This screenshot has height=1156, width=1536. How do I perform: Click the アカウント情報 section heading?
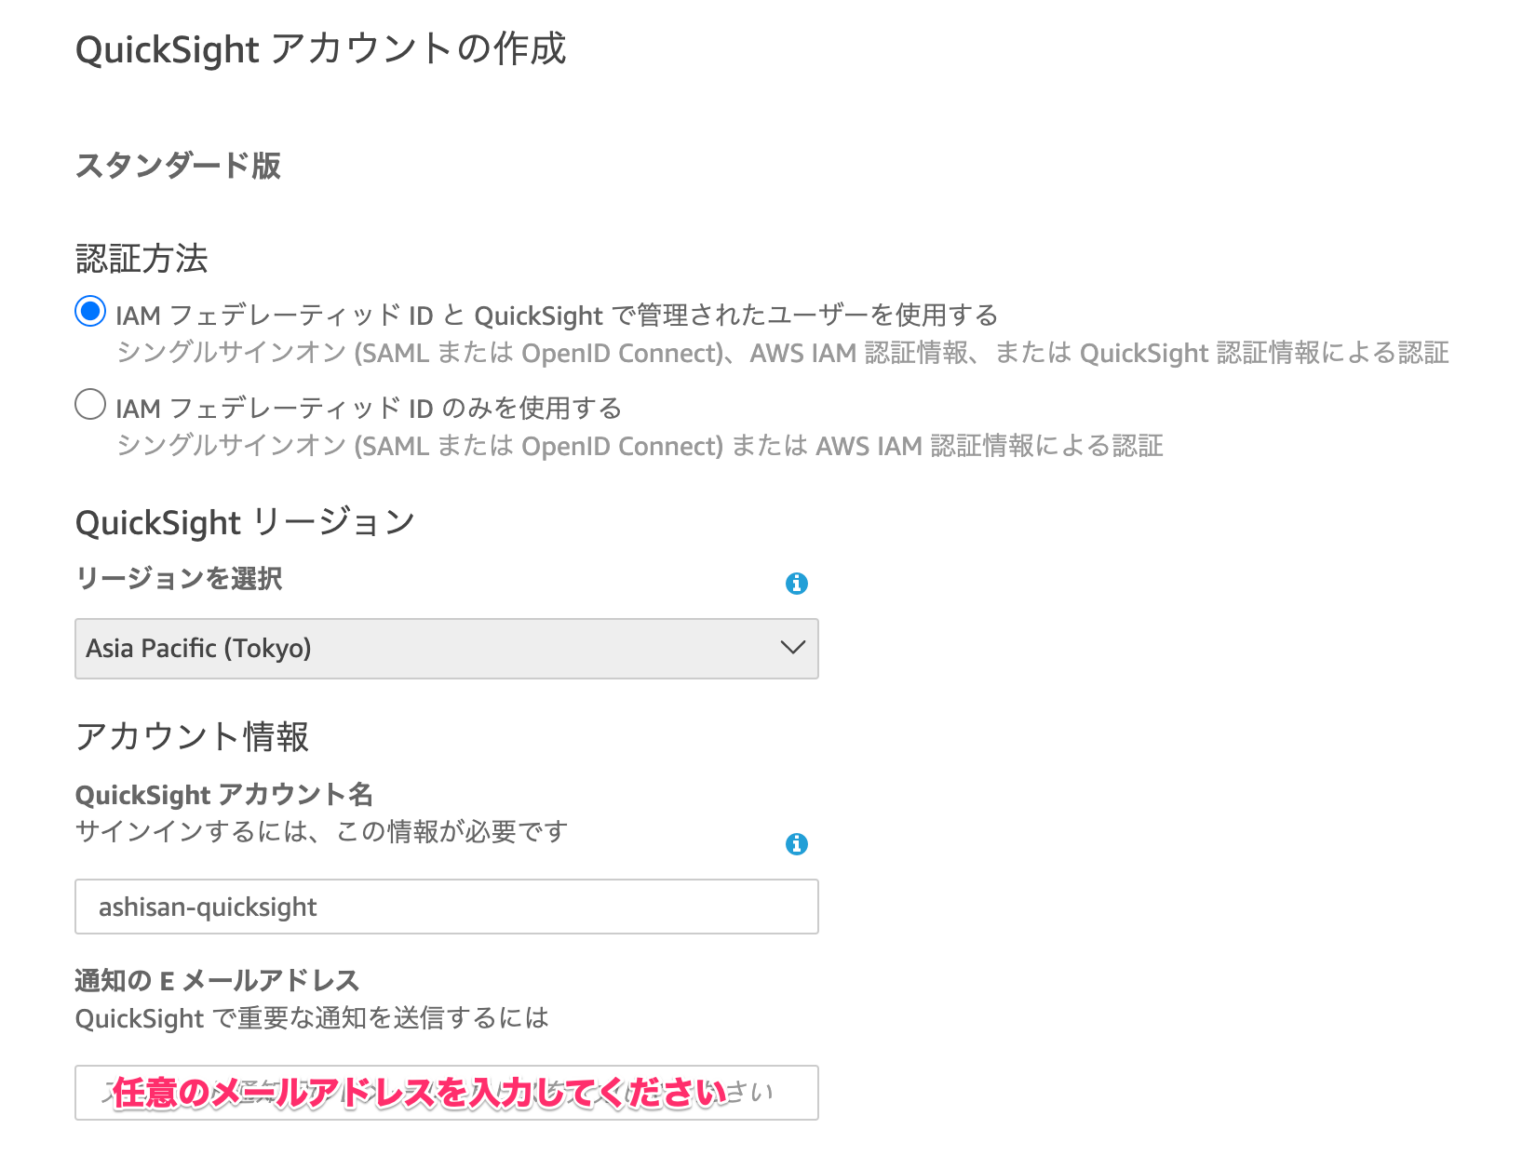pyautogui.click(x=193, y=737)
